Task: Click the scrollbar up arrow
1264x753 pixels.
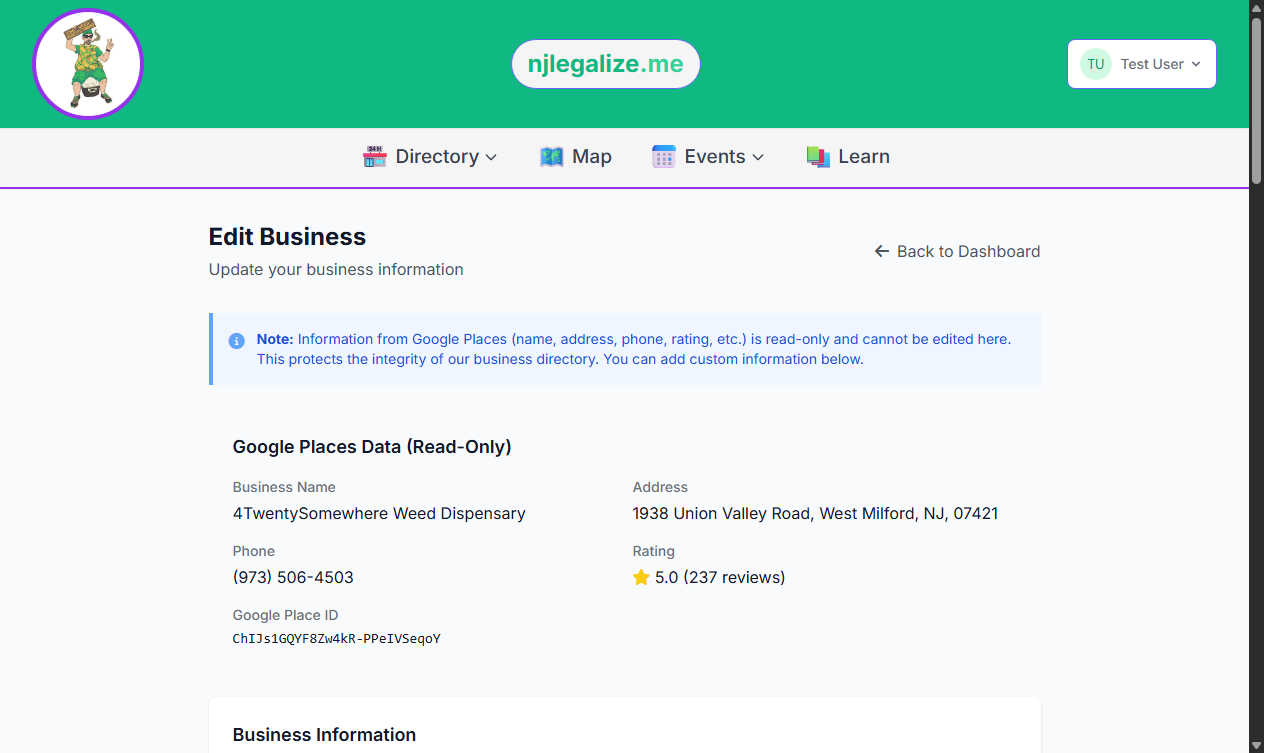Action: (x=1256, y=8)
